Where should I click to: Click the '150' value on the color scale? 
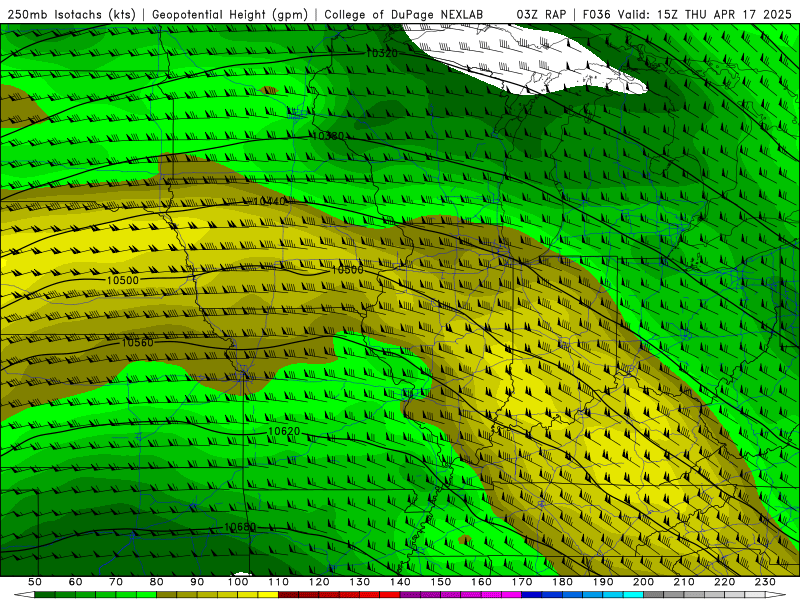[441, 582]
